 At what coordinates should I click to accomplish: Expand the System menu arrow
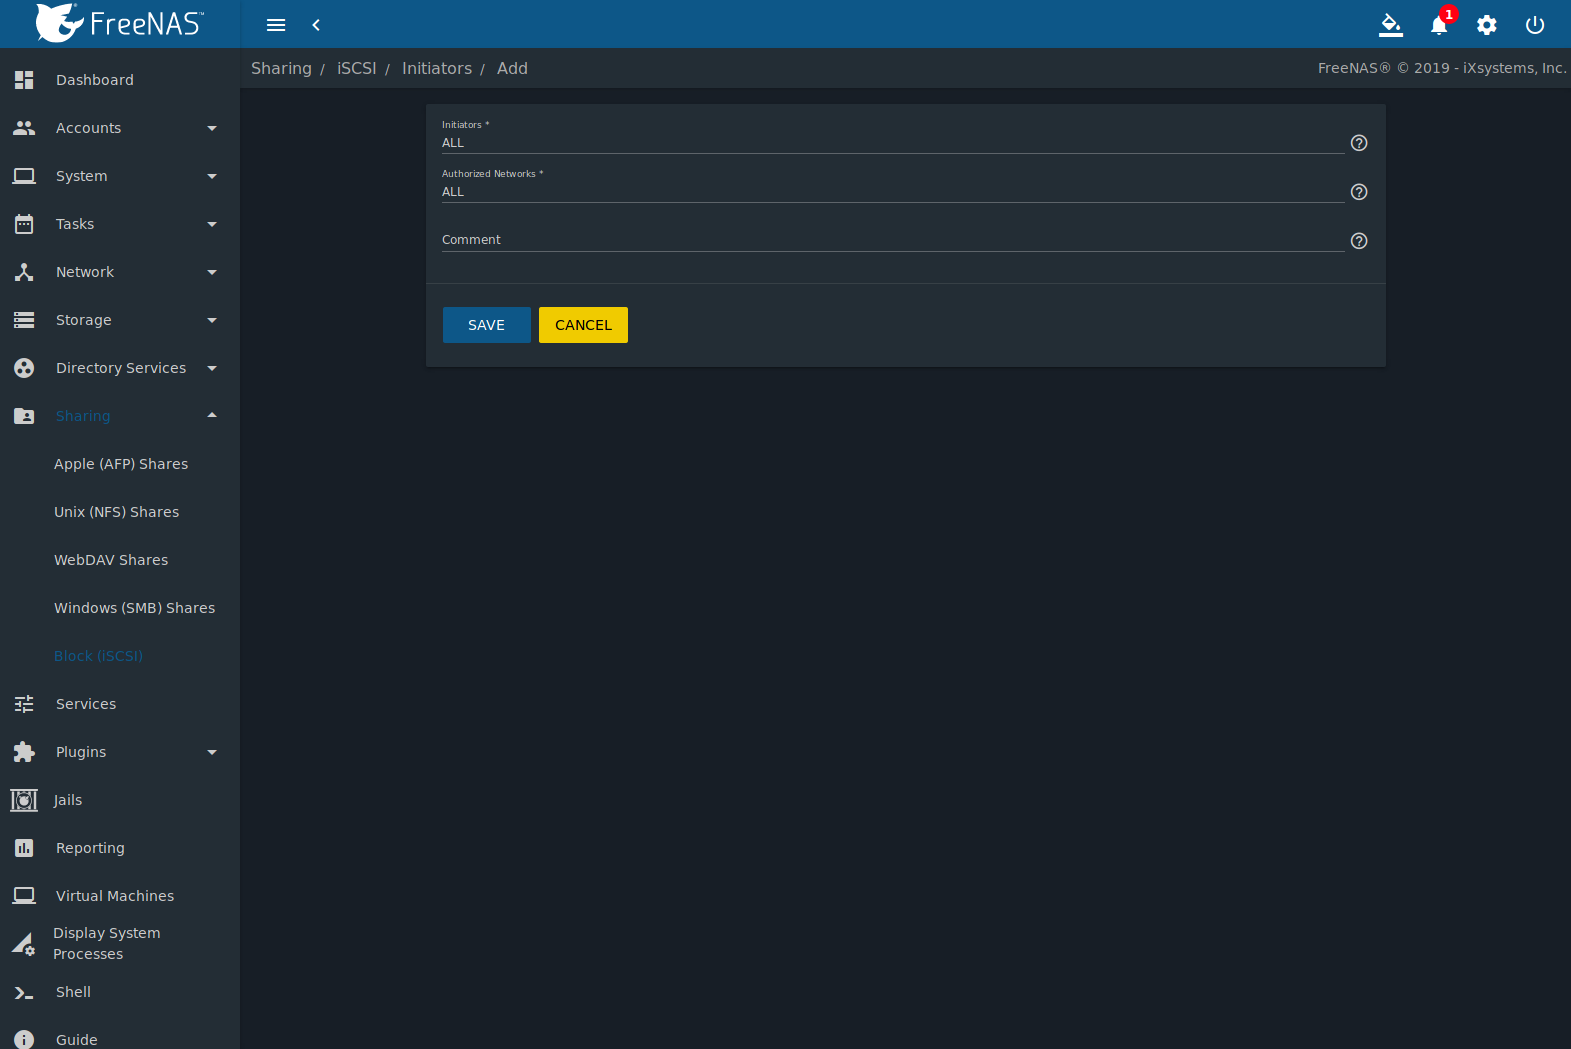click(212, 176)
